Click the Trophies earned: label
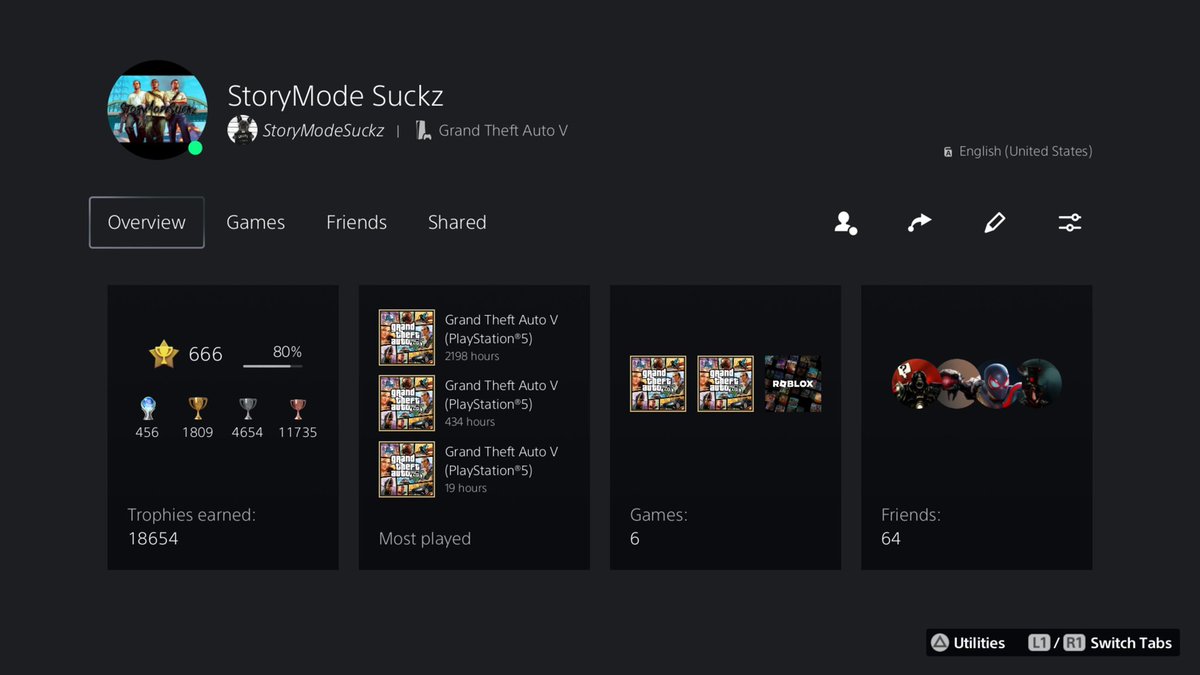Viewport: 1200px width, 675px height. tap(192, 515)
